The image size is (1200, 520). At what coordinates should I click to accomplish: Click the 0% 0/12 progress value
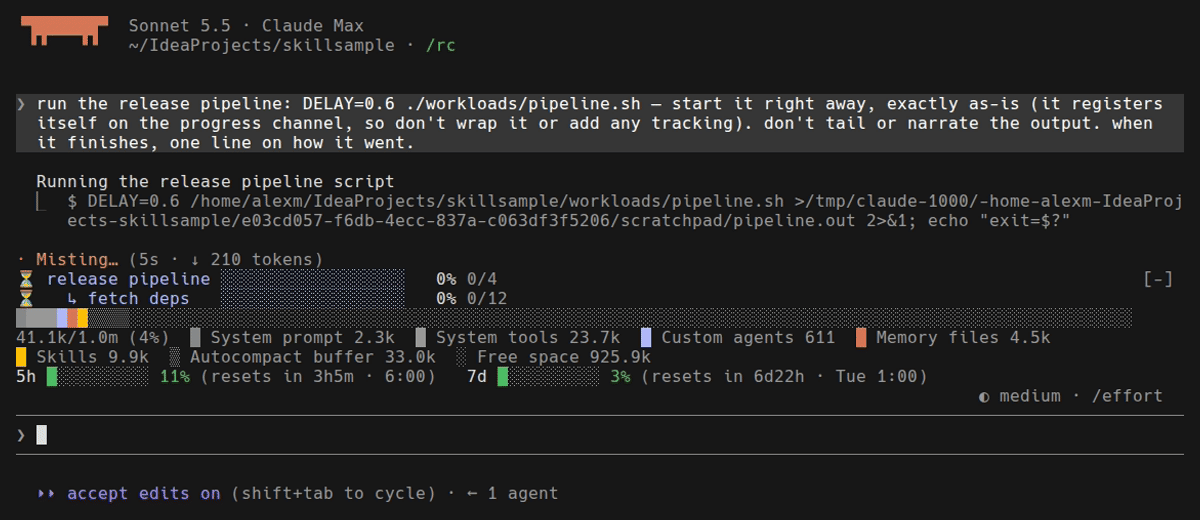(x=472, y=298)
